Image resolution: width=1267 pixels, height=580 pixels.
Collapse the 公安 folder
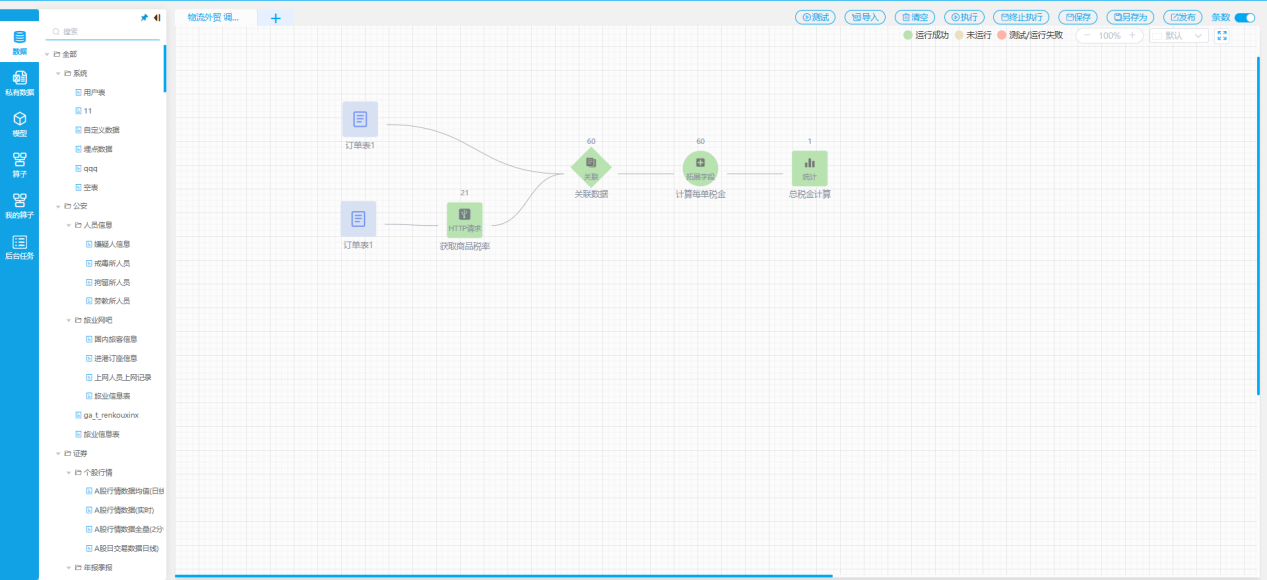pyautogui.click(x=58, y=206)
